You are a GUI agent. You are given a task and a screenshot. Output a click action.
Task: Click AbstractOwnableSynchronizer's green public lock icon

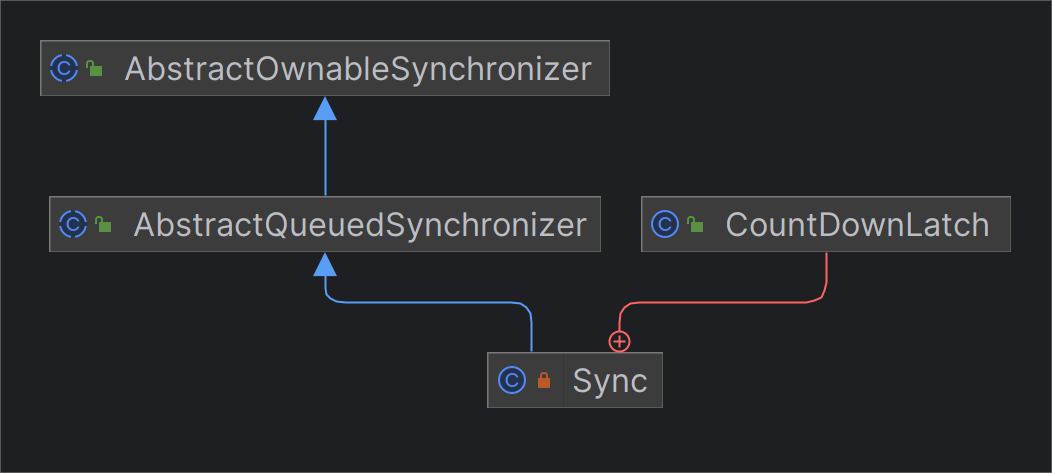94,69
